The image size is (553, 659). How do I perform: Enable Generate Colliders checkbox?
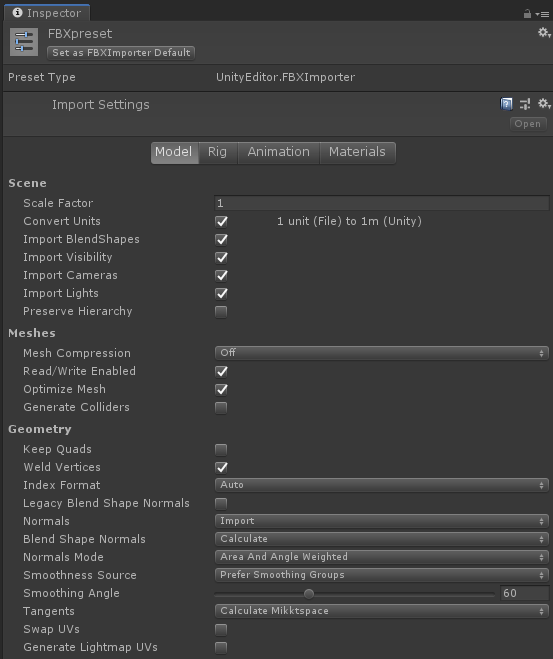[x=221, y=407]
